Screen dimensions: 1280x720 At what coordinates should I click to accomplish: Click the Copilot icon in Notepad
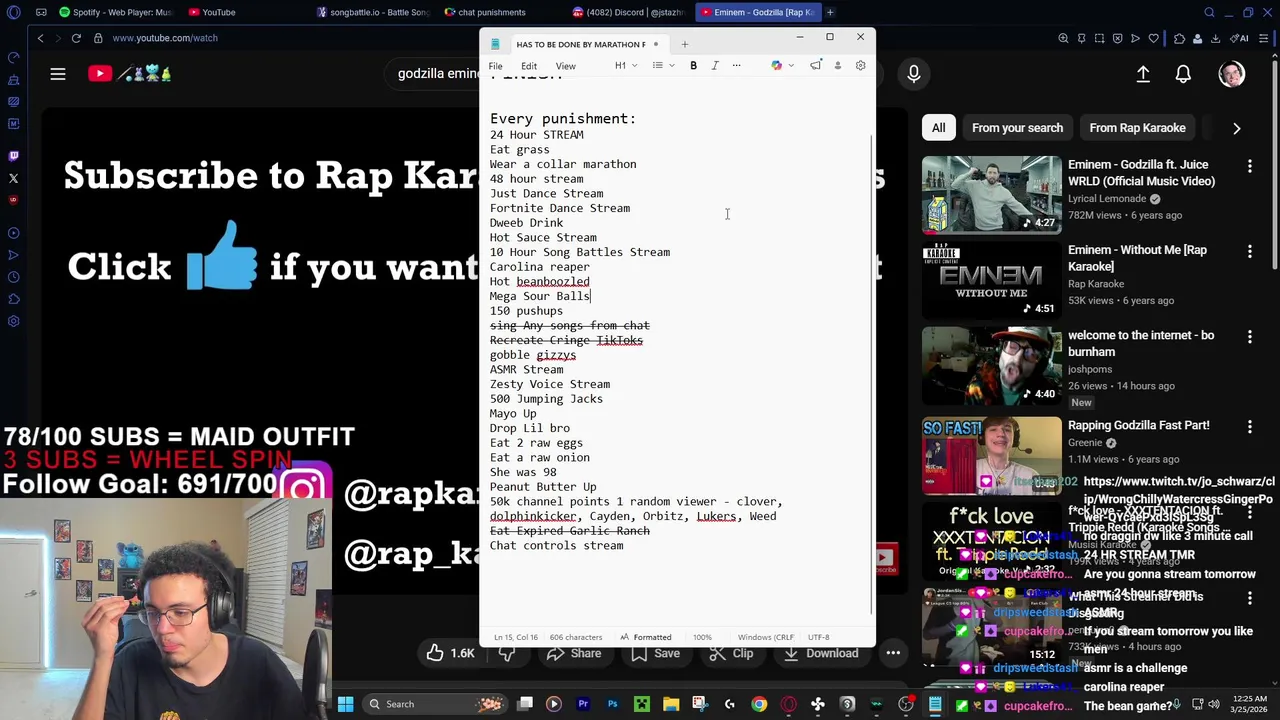tap(777, 66)
